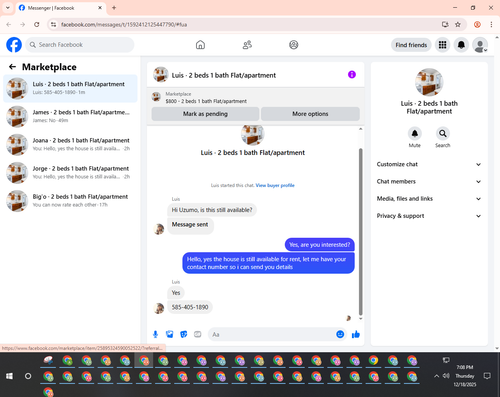Go back using the Marketplace arrow

[x=12, y=67]
